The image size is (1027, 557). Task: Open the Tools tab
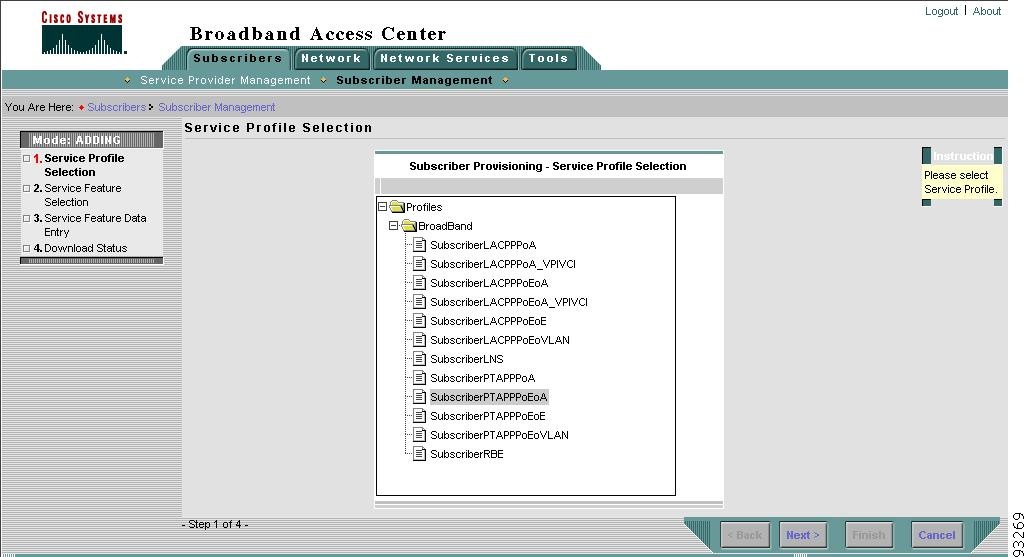(x=548, y=58)
